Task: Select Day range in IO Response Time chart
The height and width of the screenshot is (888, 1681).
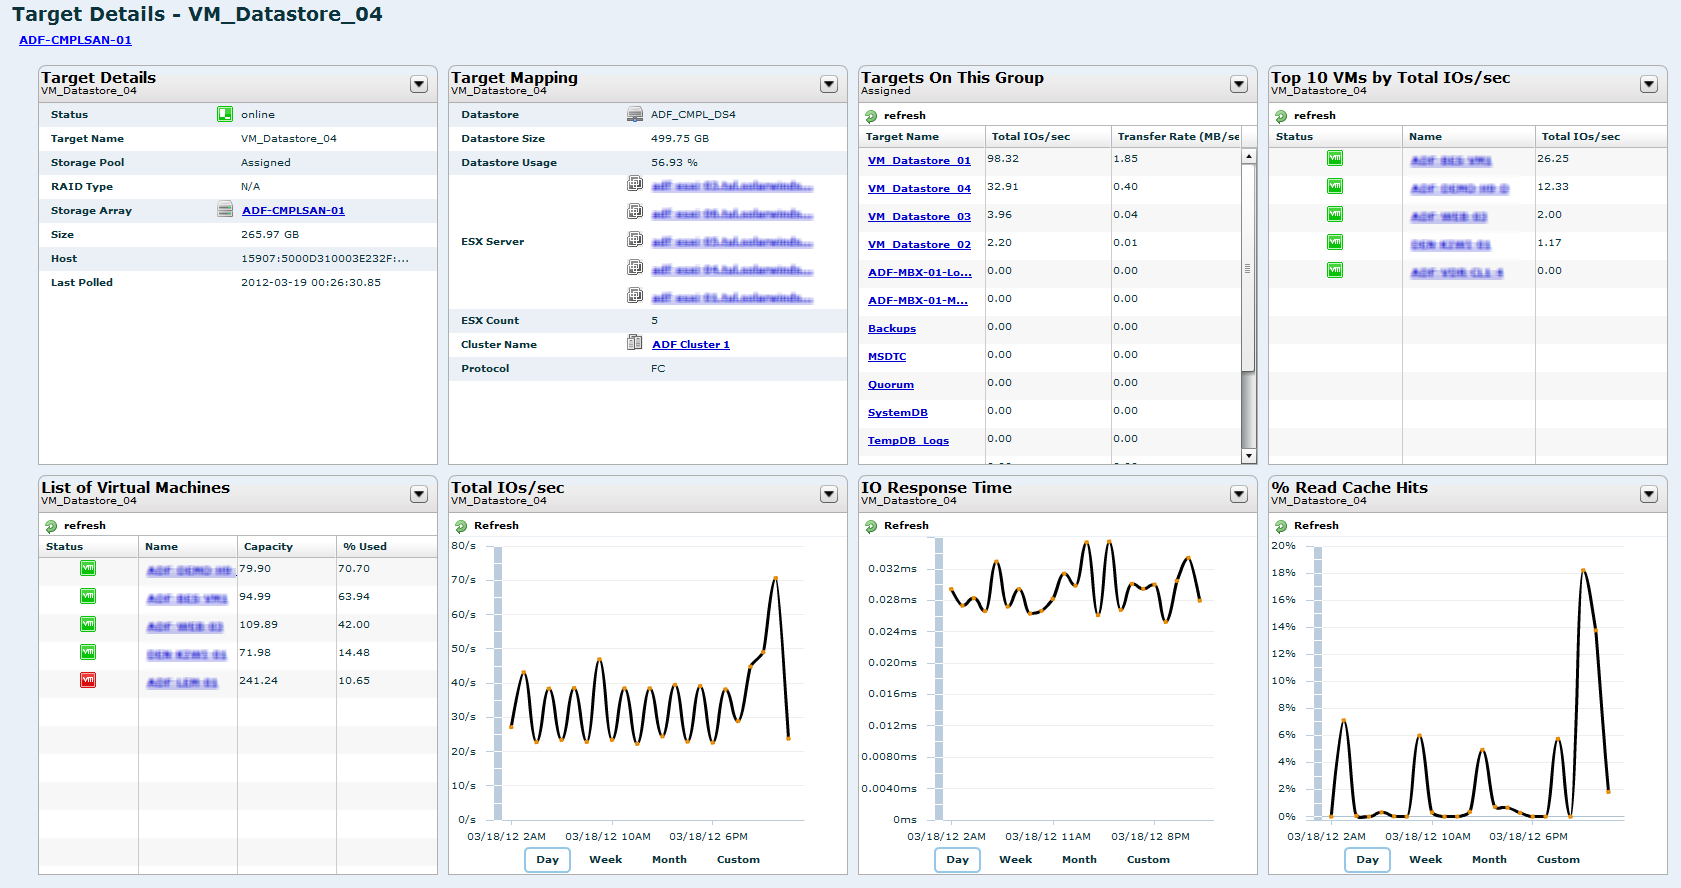Action: (x=958, y=860)
